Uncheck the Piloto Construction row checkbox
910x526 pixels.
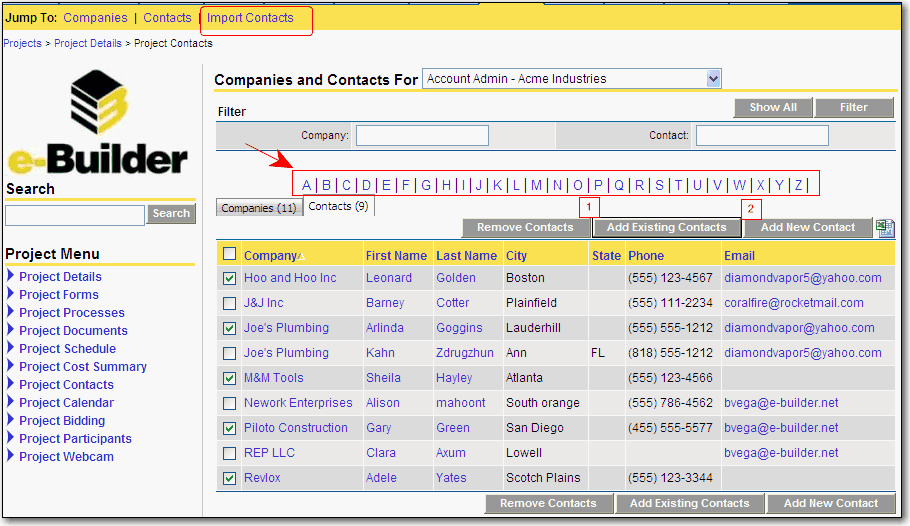pos(230,428)
